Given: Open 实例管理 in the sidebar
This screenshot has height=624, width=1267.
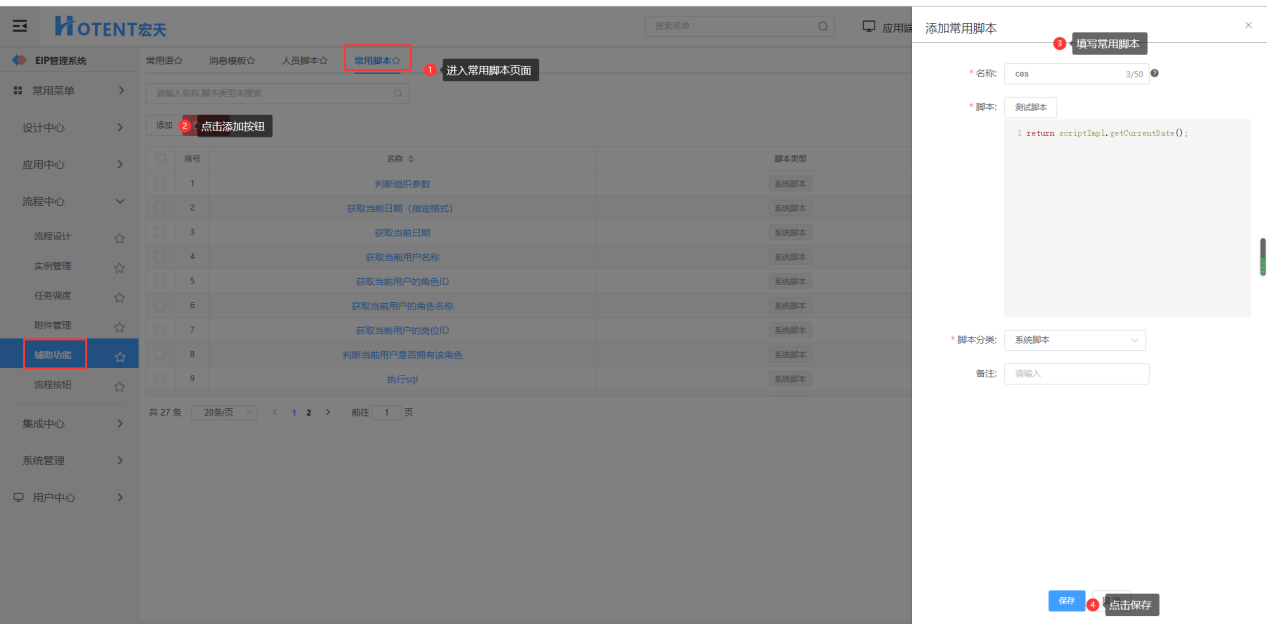Looking at the screenshot, I should (x=52, y=266).
